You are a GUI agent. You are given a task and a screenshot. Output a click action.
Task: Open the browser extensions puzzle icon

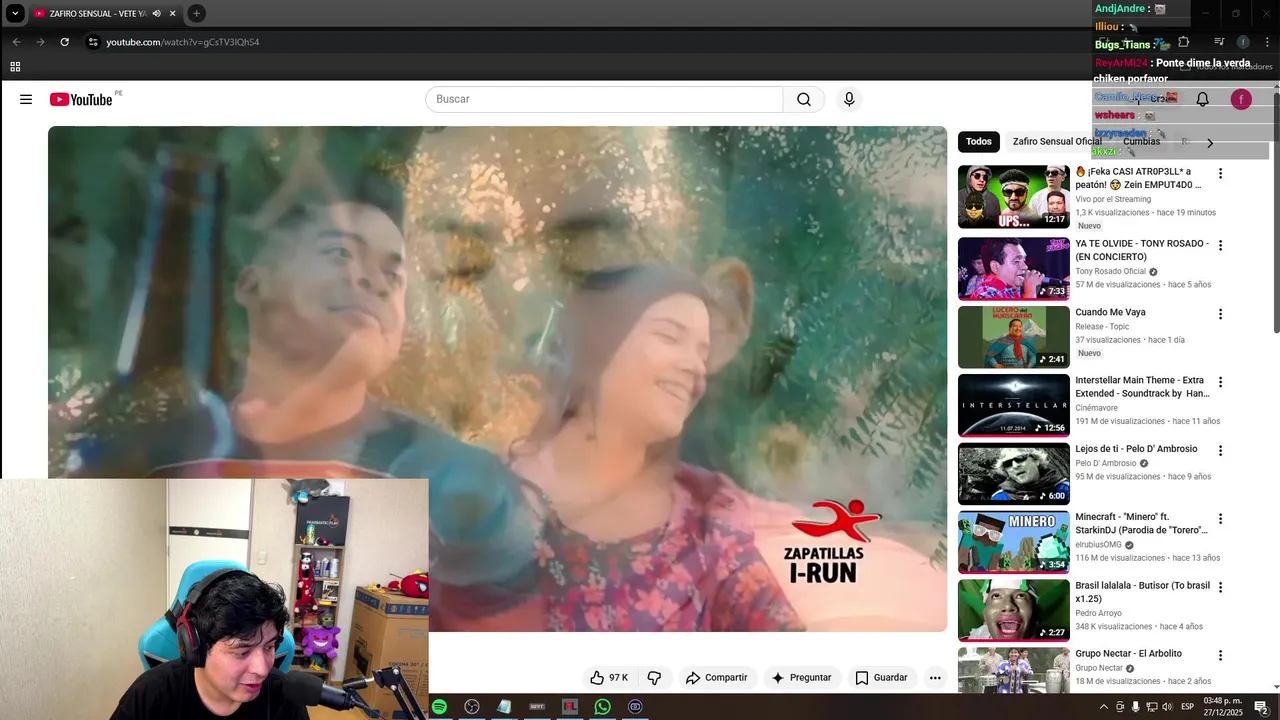[1183, 42]
